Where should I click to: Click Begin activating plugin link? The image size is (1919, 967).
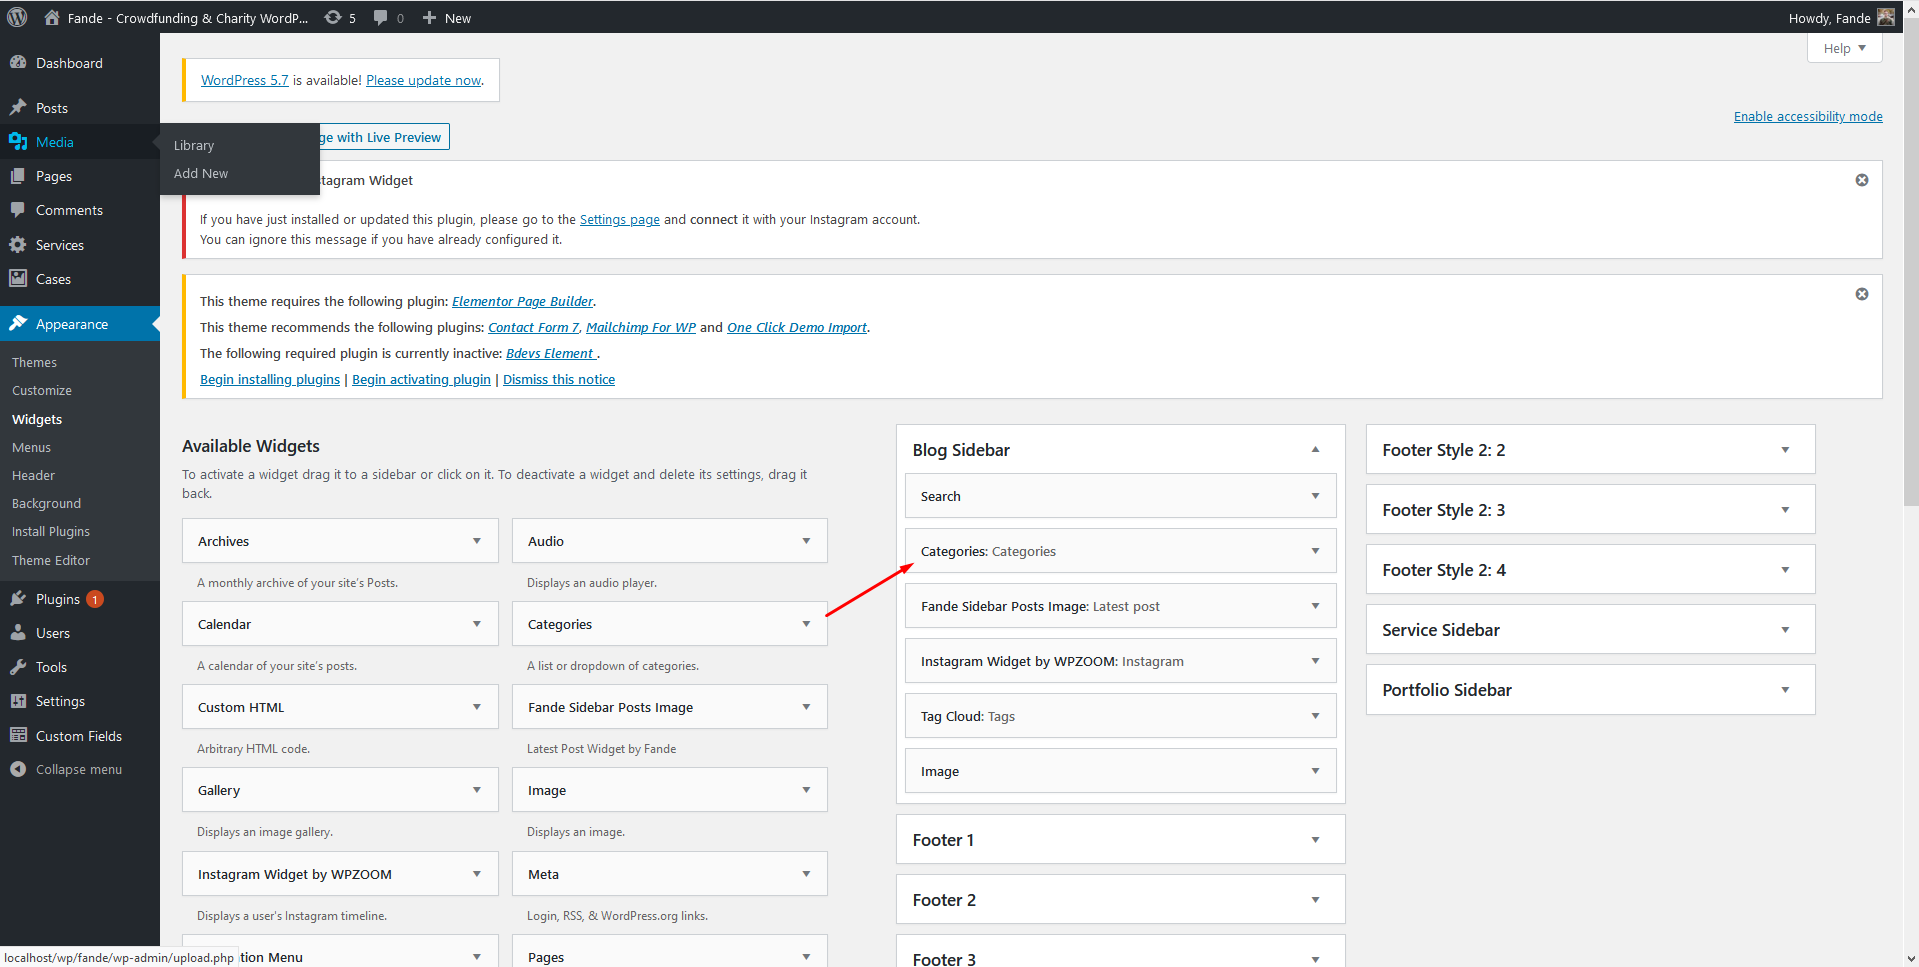(421, 379)
